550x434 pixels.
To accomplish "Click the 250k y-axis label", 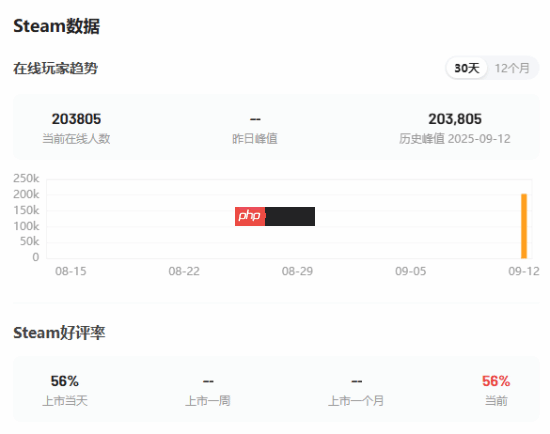I will tap(26, 178).
